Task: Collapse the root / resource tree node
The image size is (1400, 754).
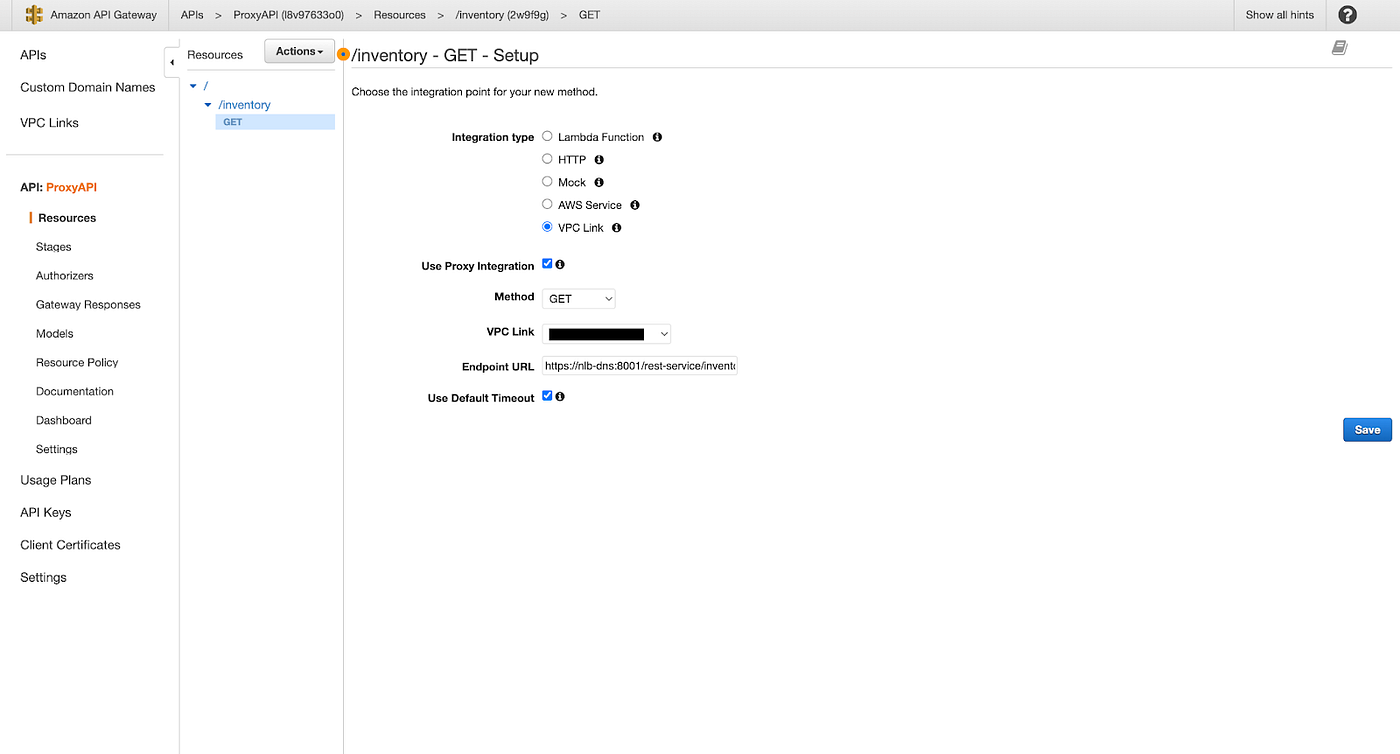Action: 193,86
